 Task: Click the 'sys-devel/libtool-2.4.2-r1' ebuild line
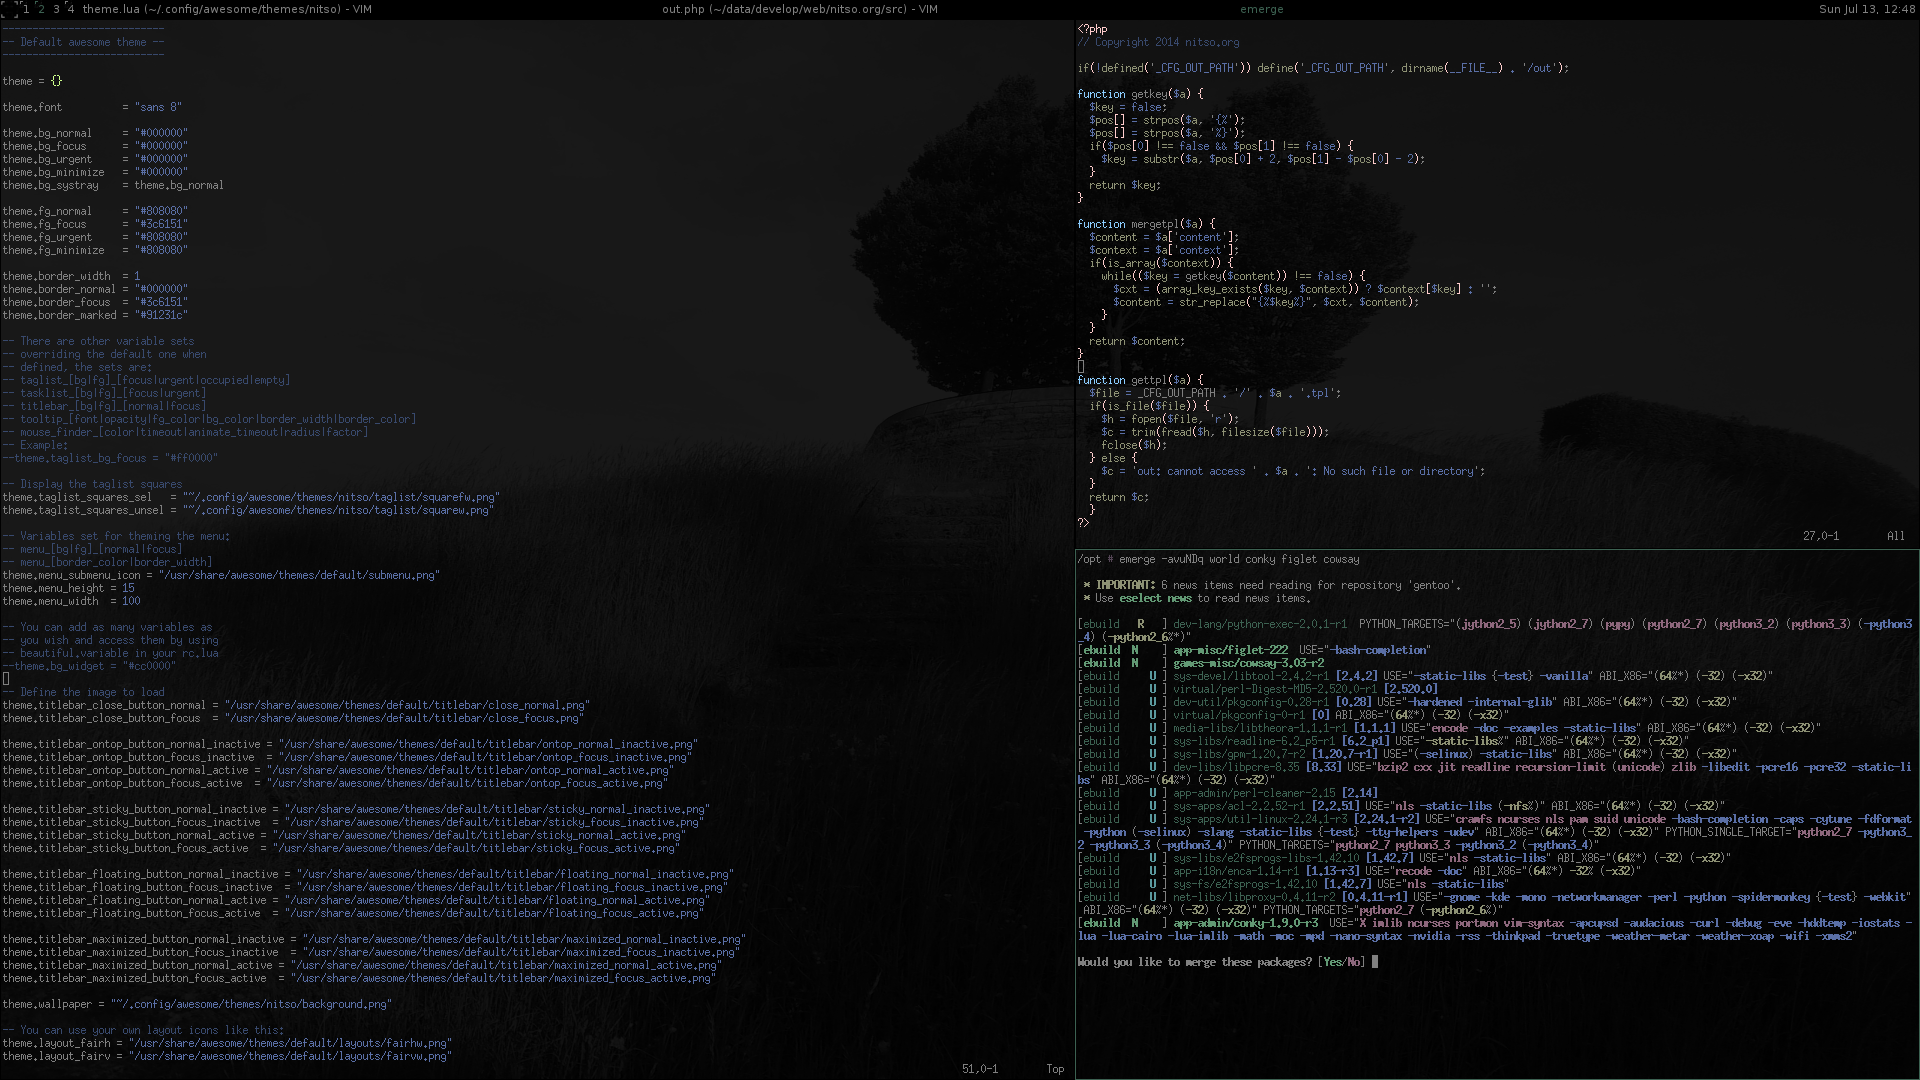click(1425, 676)
